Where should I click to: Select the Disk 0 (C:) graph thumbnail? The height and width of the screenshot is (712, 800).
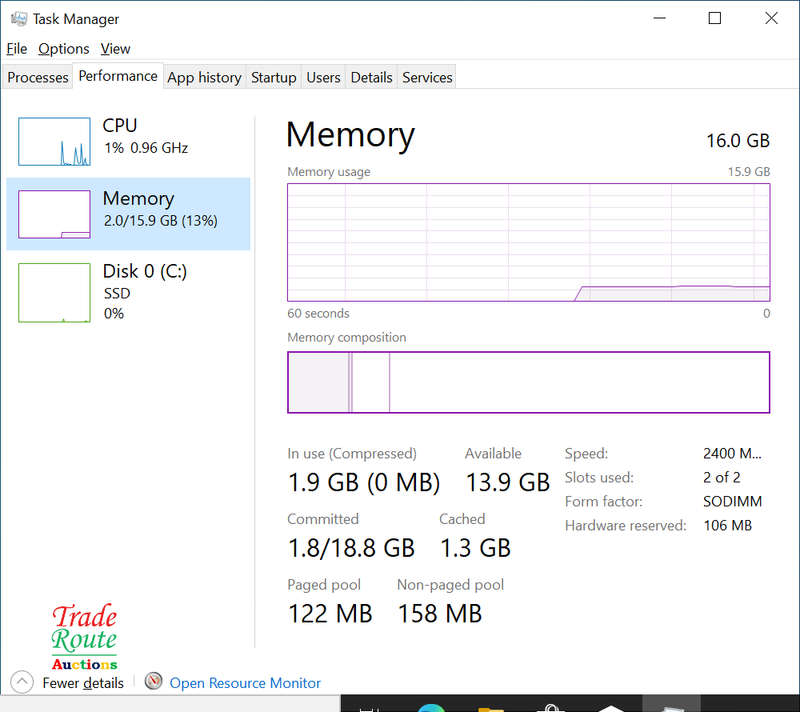(54, 292)
